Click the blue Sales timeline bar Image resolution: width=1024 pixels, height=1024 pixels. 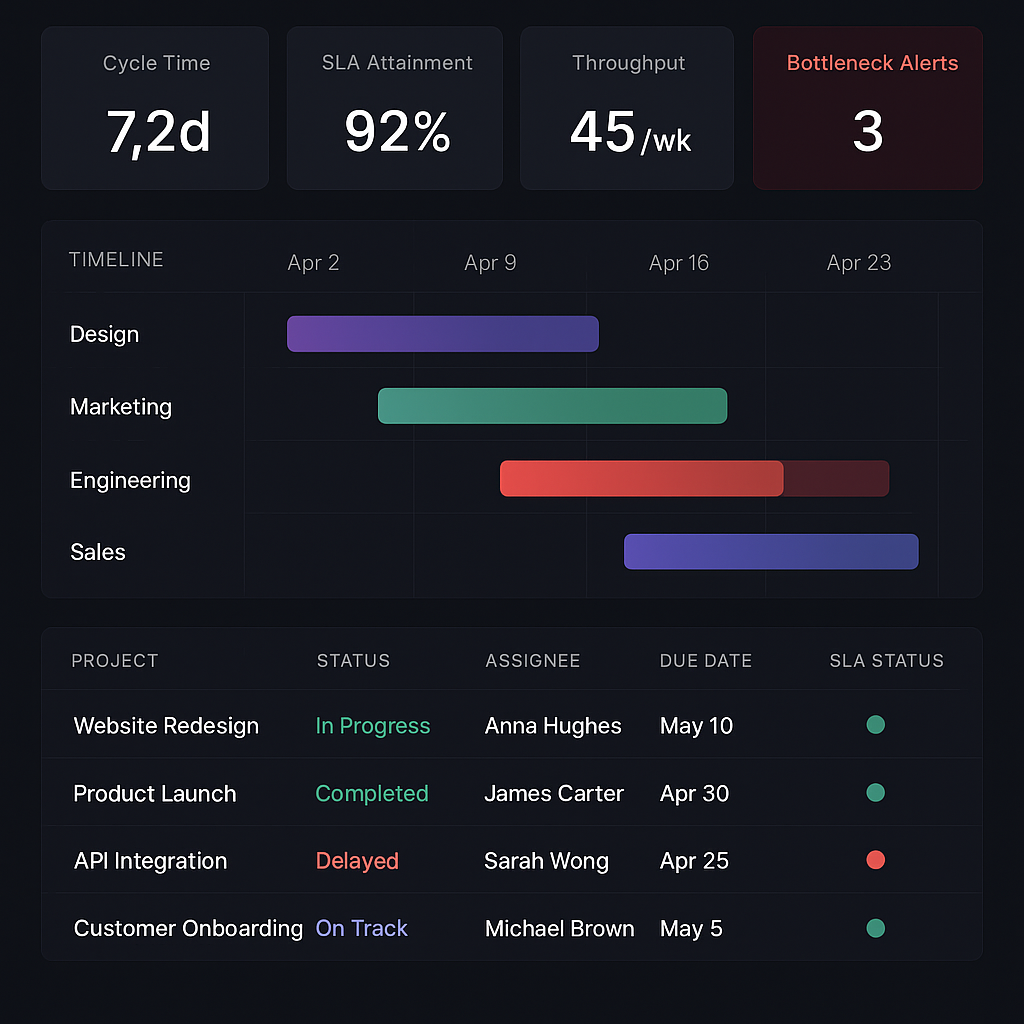(x=770, y=552)
